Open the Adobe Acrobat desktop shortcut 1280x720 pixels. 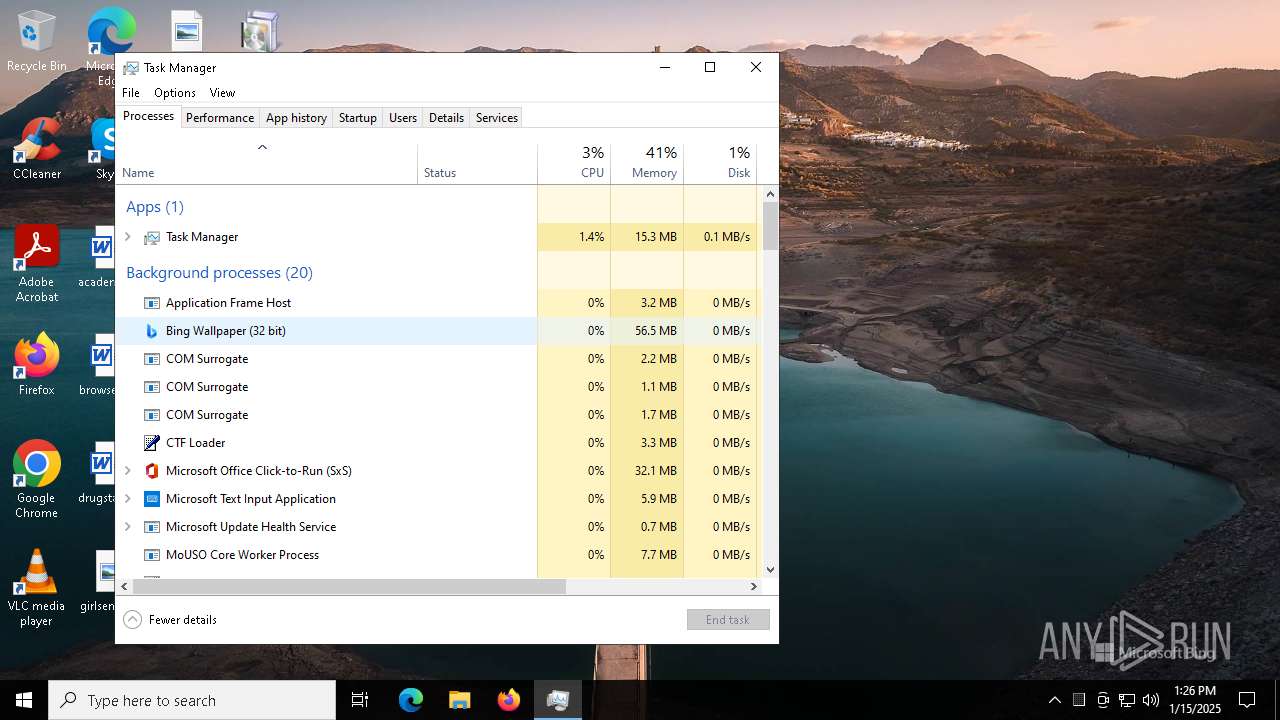(37, 264)
